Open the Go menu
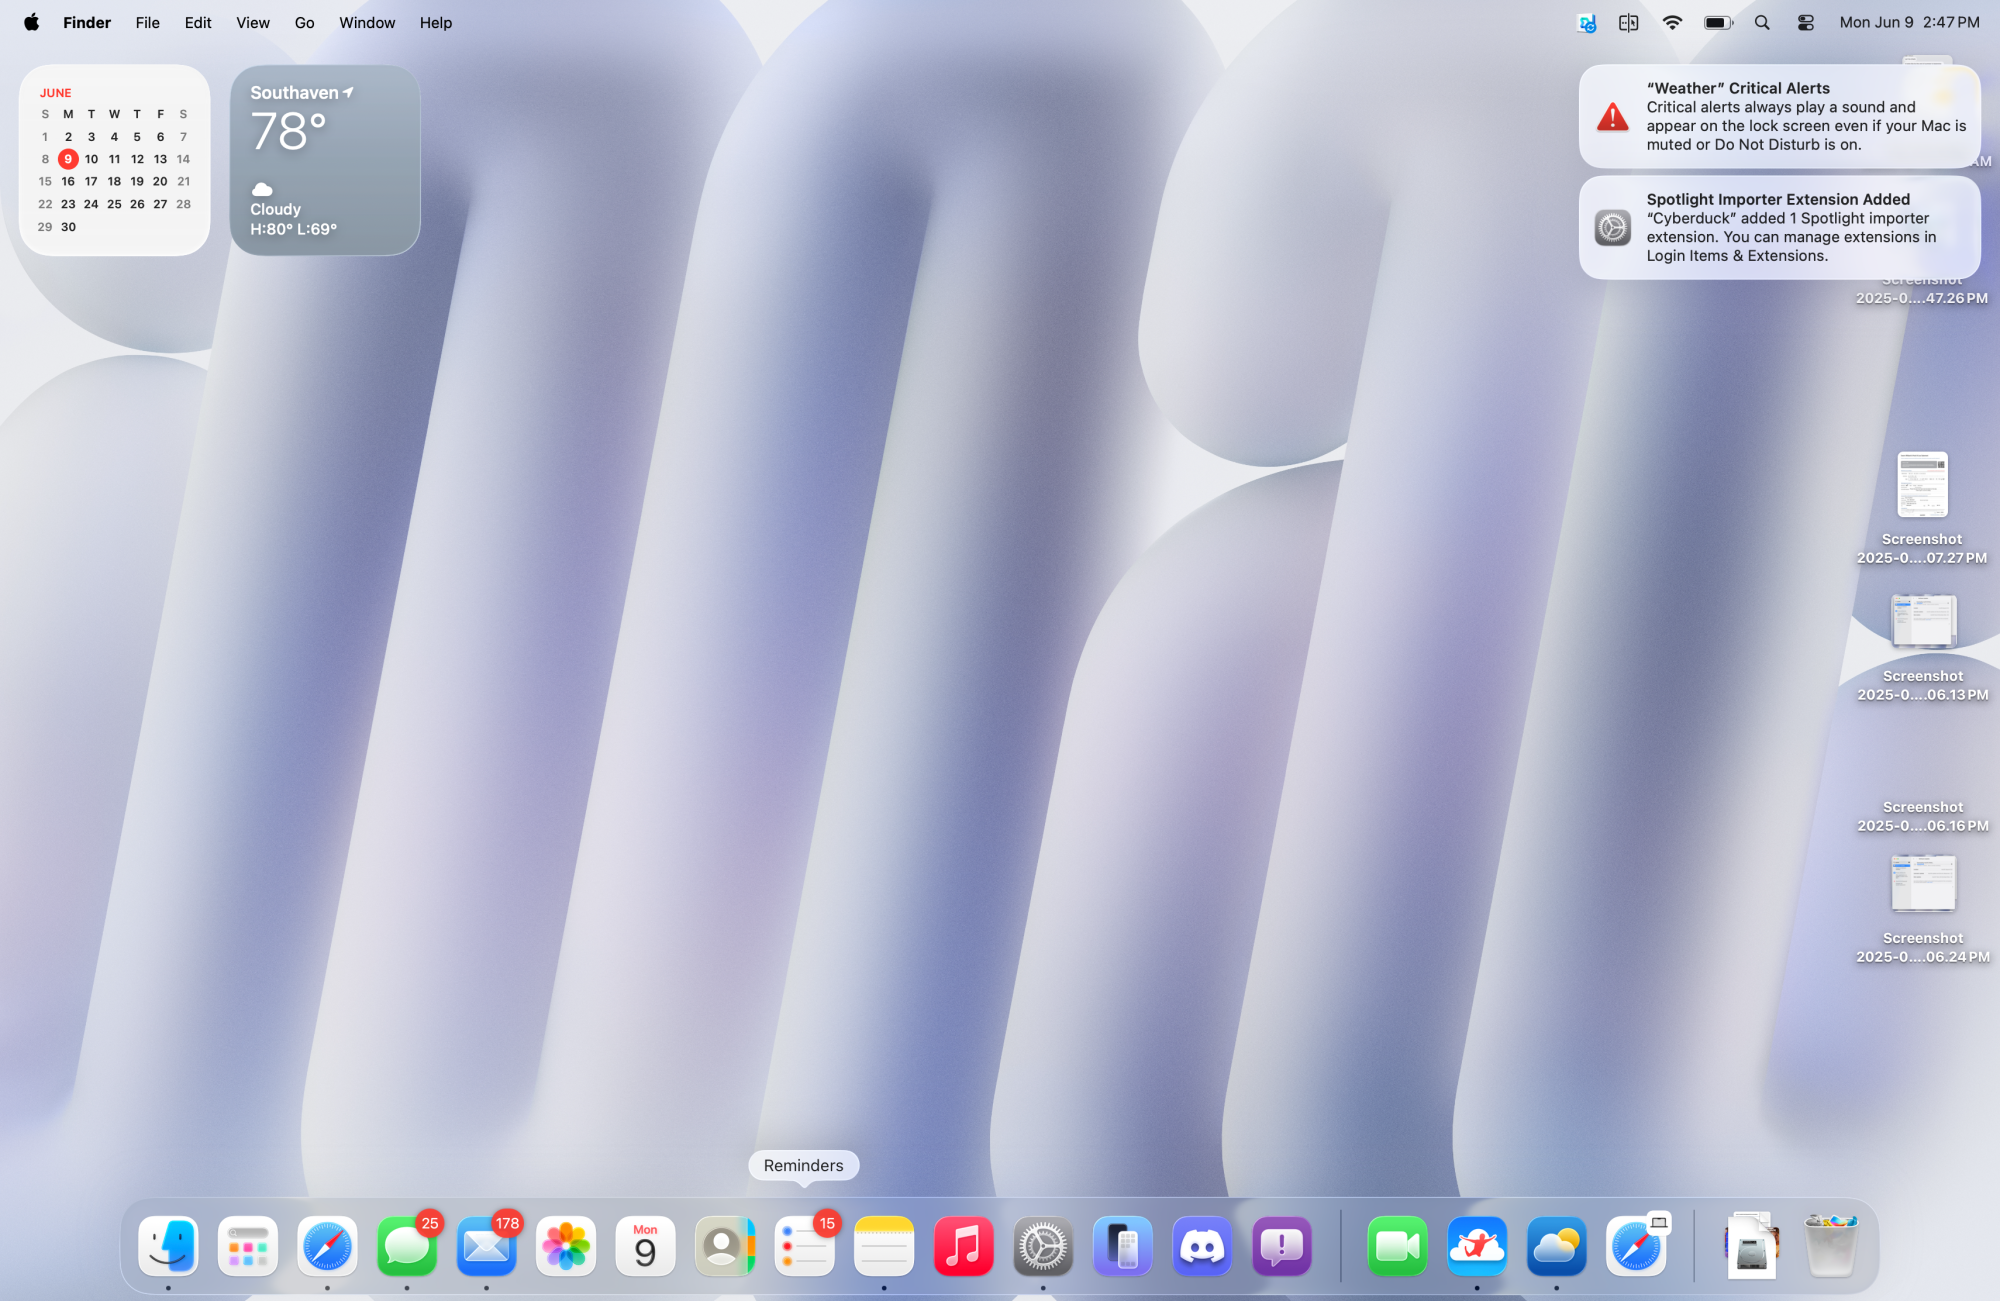Screen dimensions: 2000x1301 pos(304,22)
